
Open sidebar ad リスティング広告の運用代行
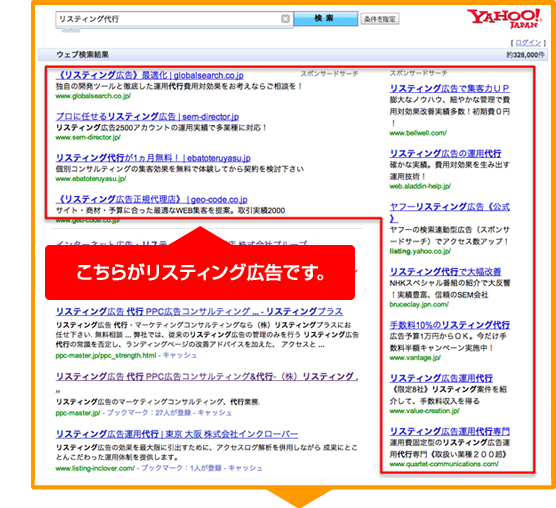[445, 153]
